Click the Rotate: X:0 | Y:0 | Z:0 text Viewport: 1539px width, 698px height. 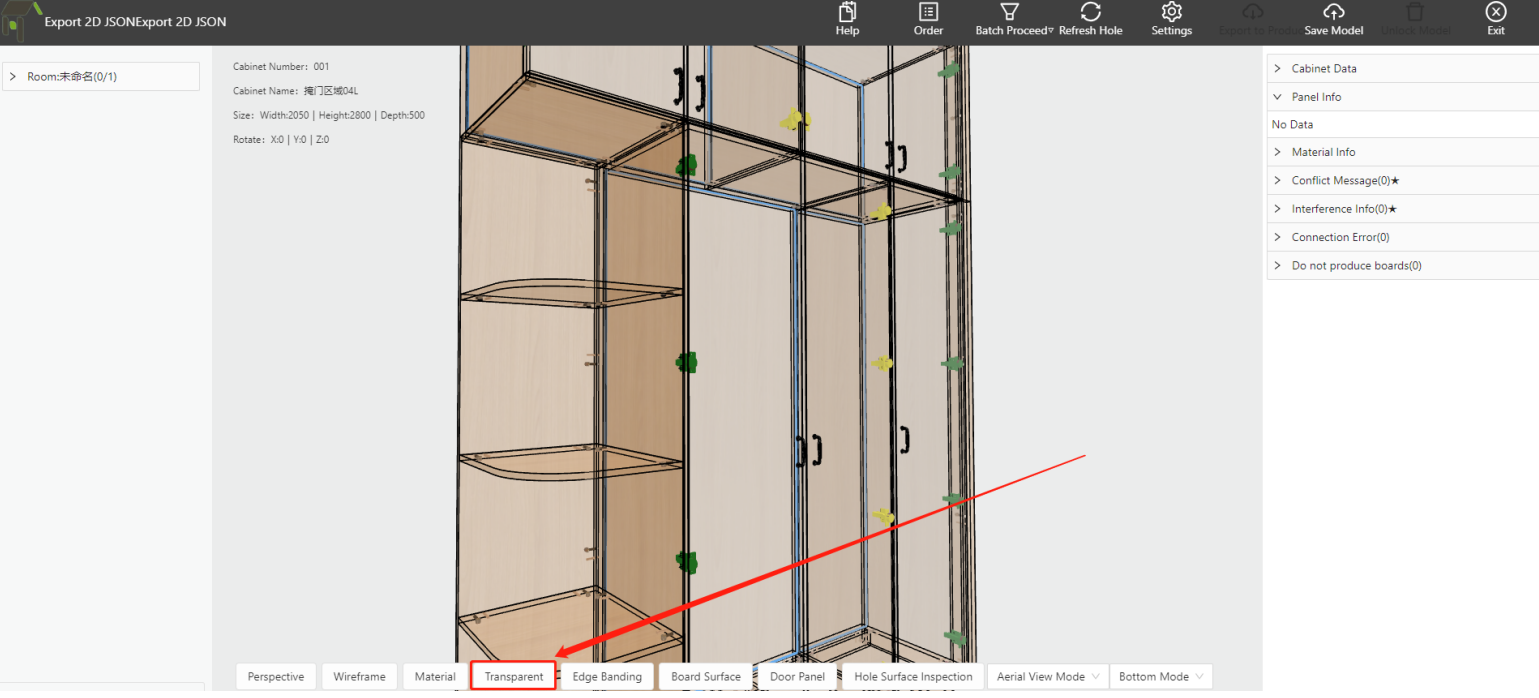point(281,140)
